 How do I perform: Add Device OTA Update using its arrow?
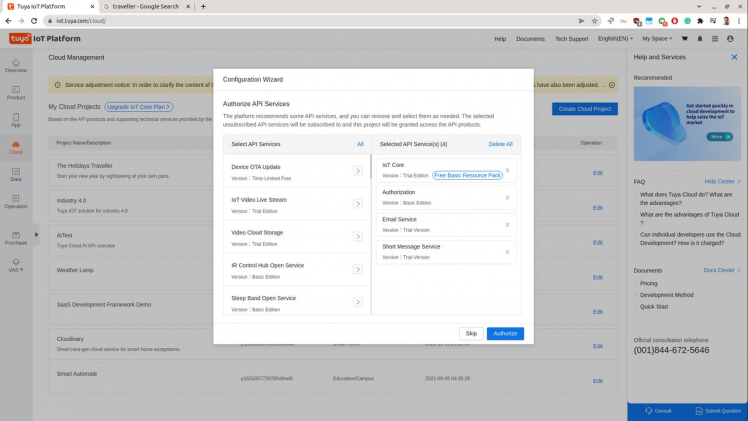click(357, 171)
